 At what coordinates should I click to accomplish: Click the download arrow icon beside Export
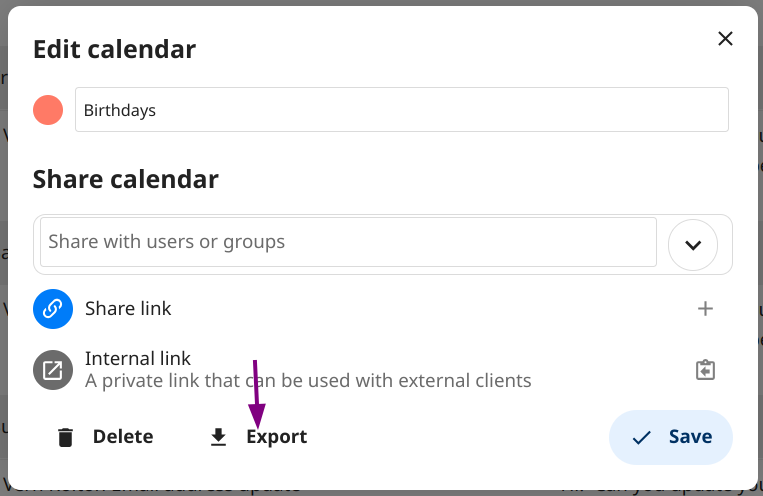[218, 437]
